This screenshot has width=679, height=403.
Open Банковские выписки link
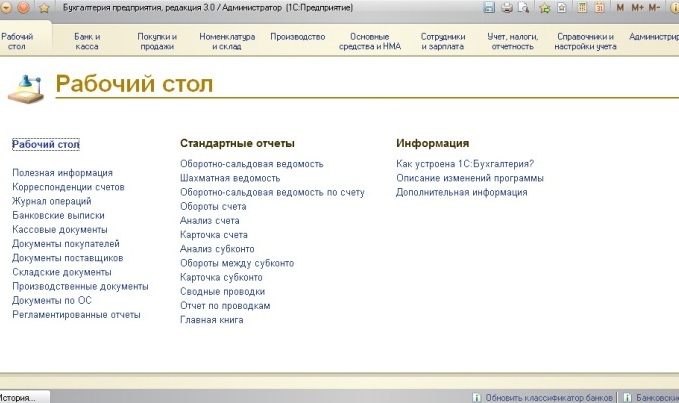click(x=58, y=215)
